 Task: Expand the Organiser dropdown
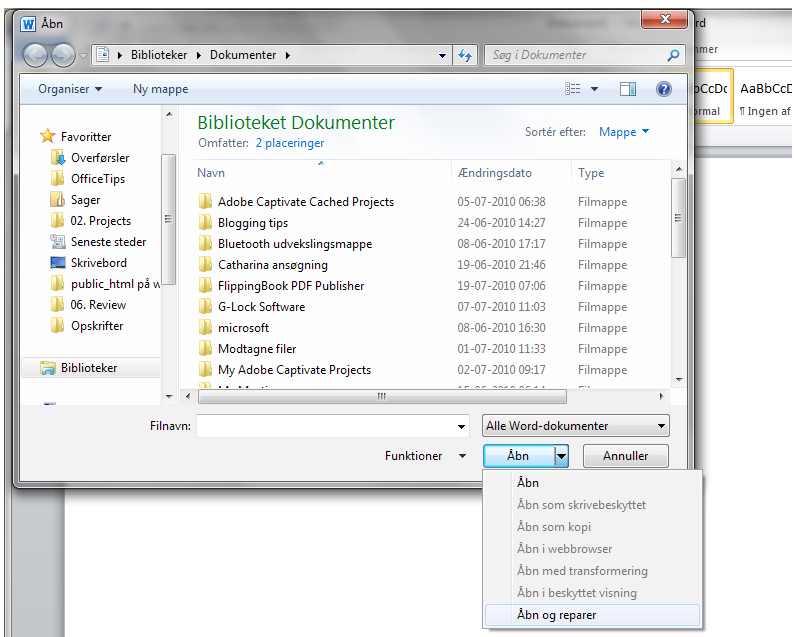coord(70,89)
